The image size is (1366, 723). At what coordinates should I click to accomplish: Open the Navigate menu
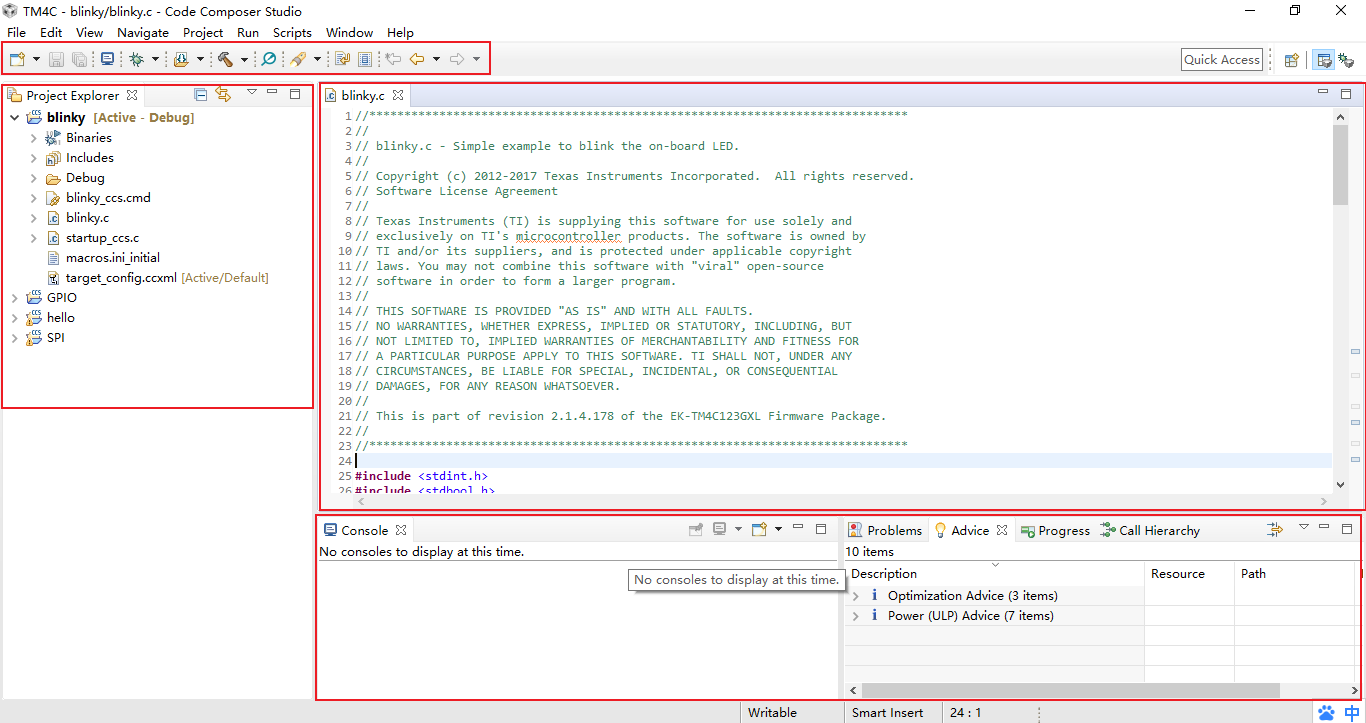click(143, 33)
